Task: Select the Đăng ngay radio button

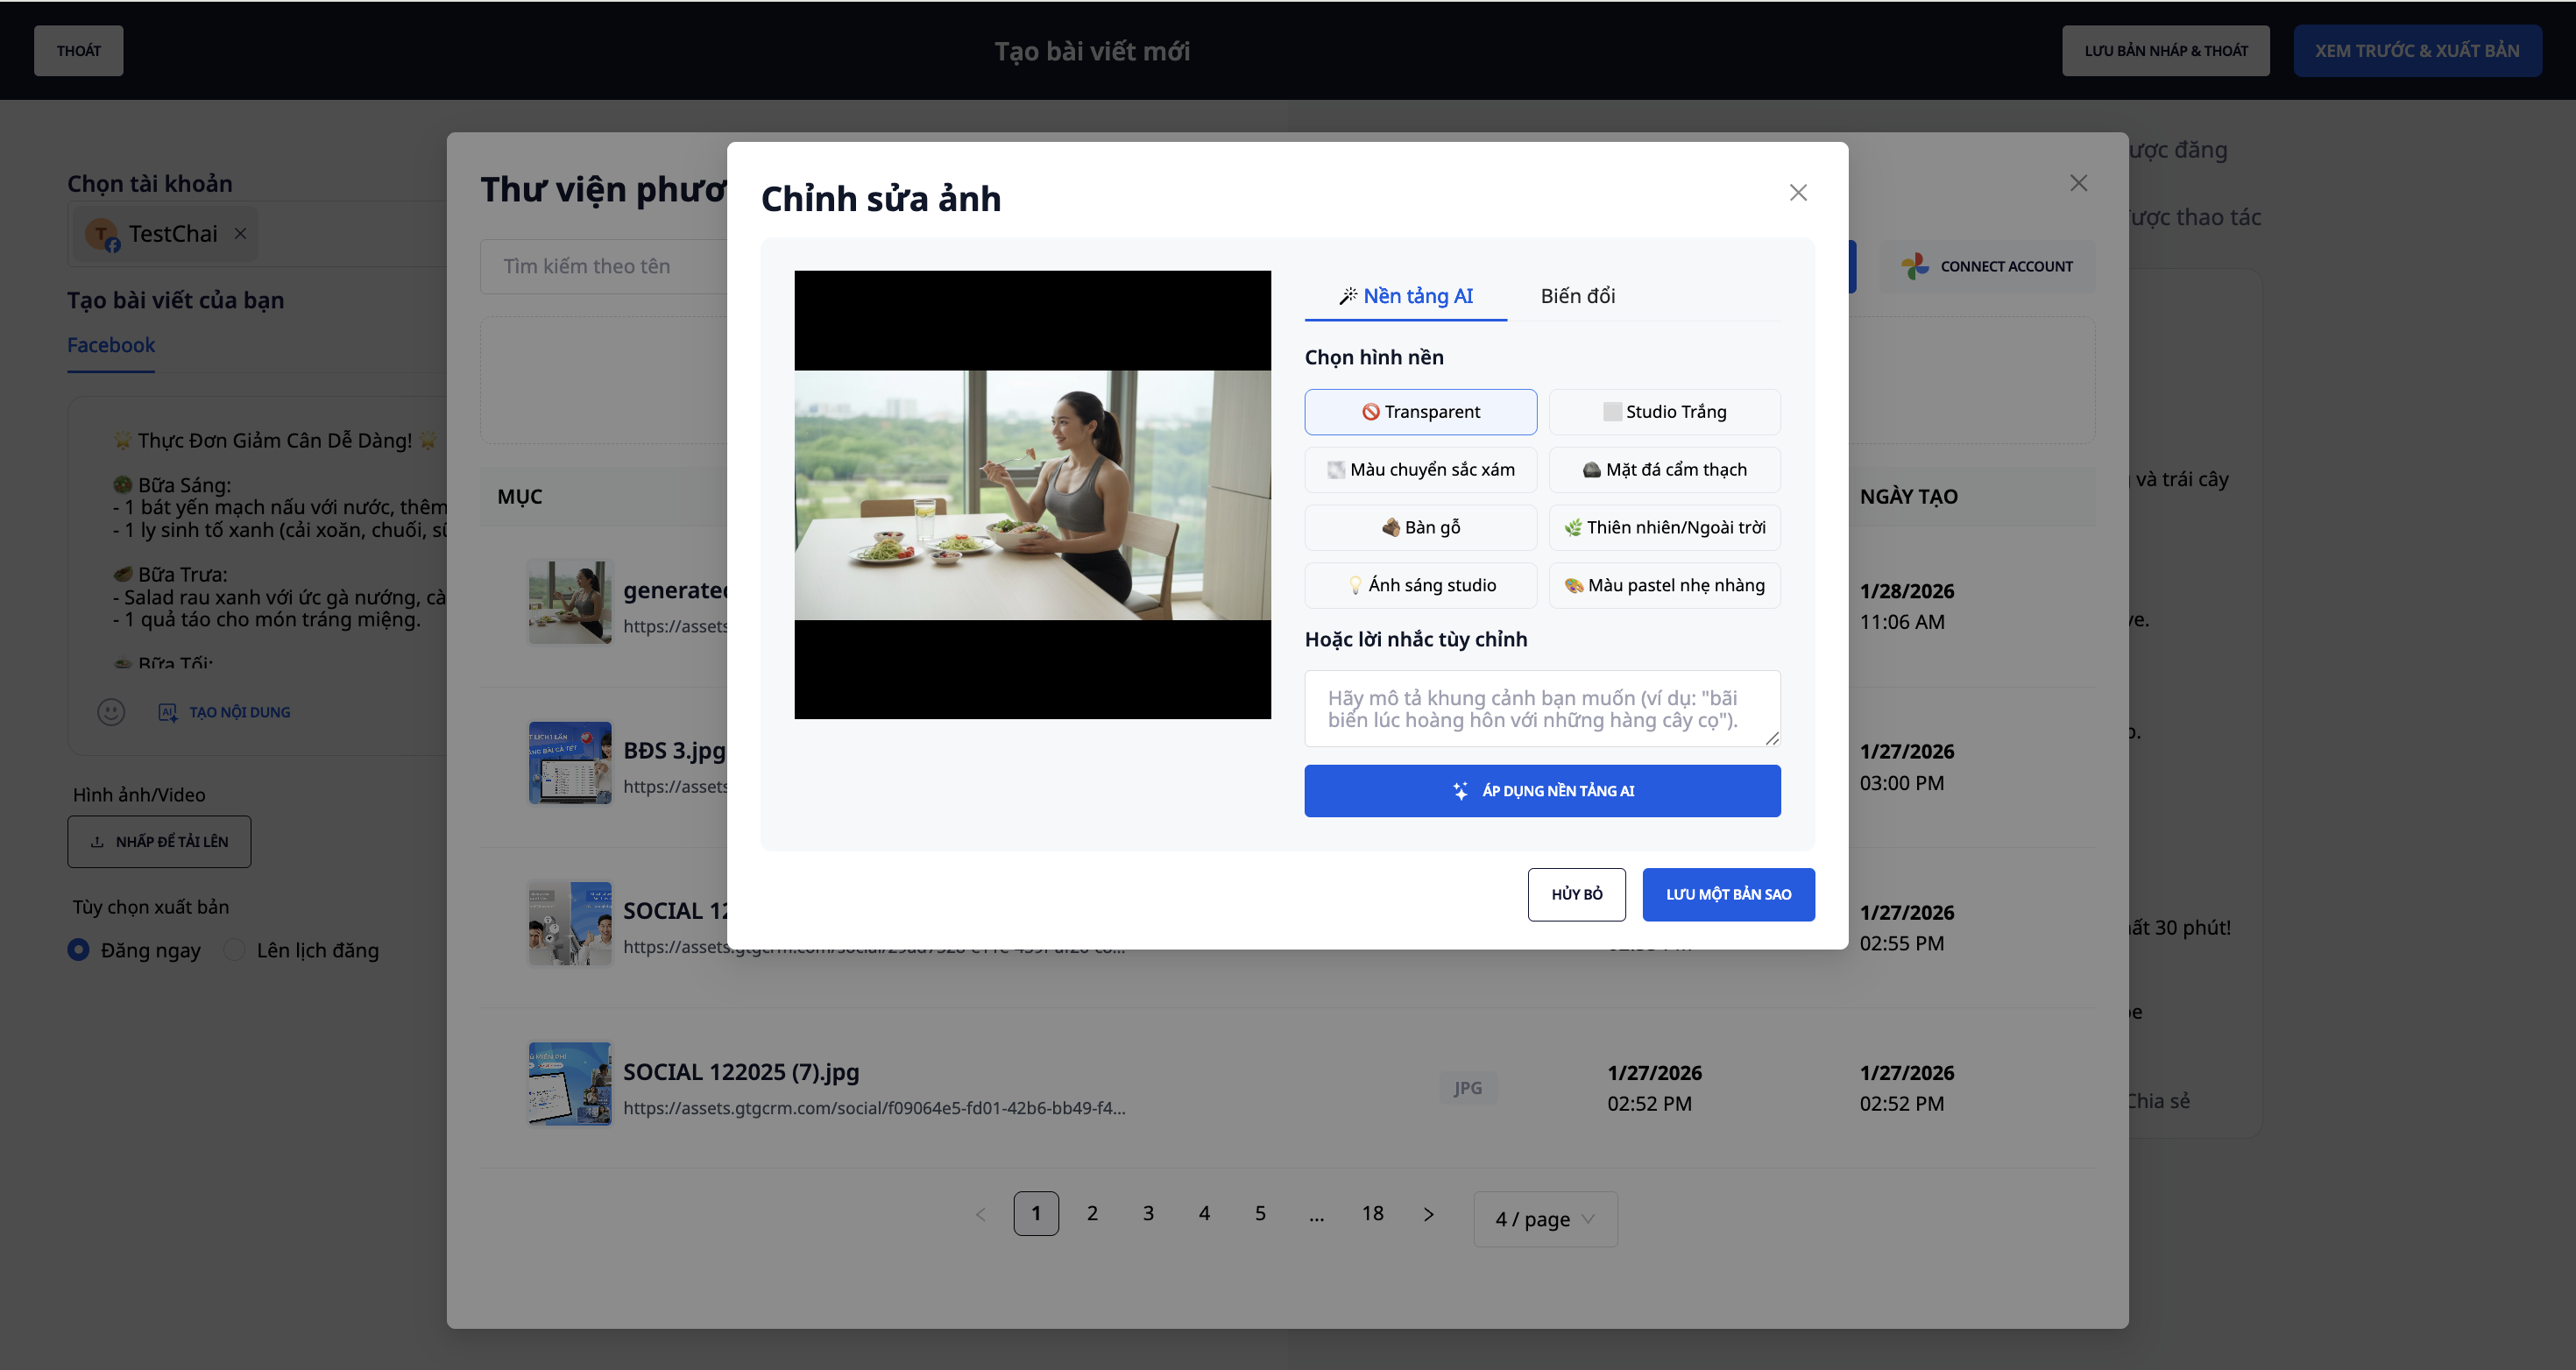Action: 78,950
